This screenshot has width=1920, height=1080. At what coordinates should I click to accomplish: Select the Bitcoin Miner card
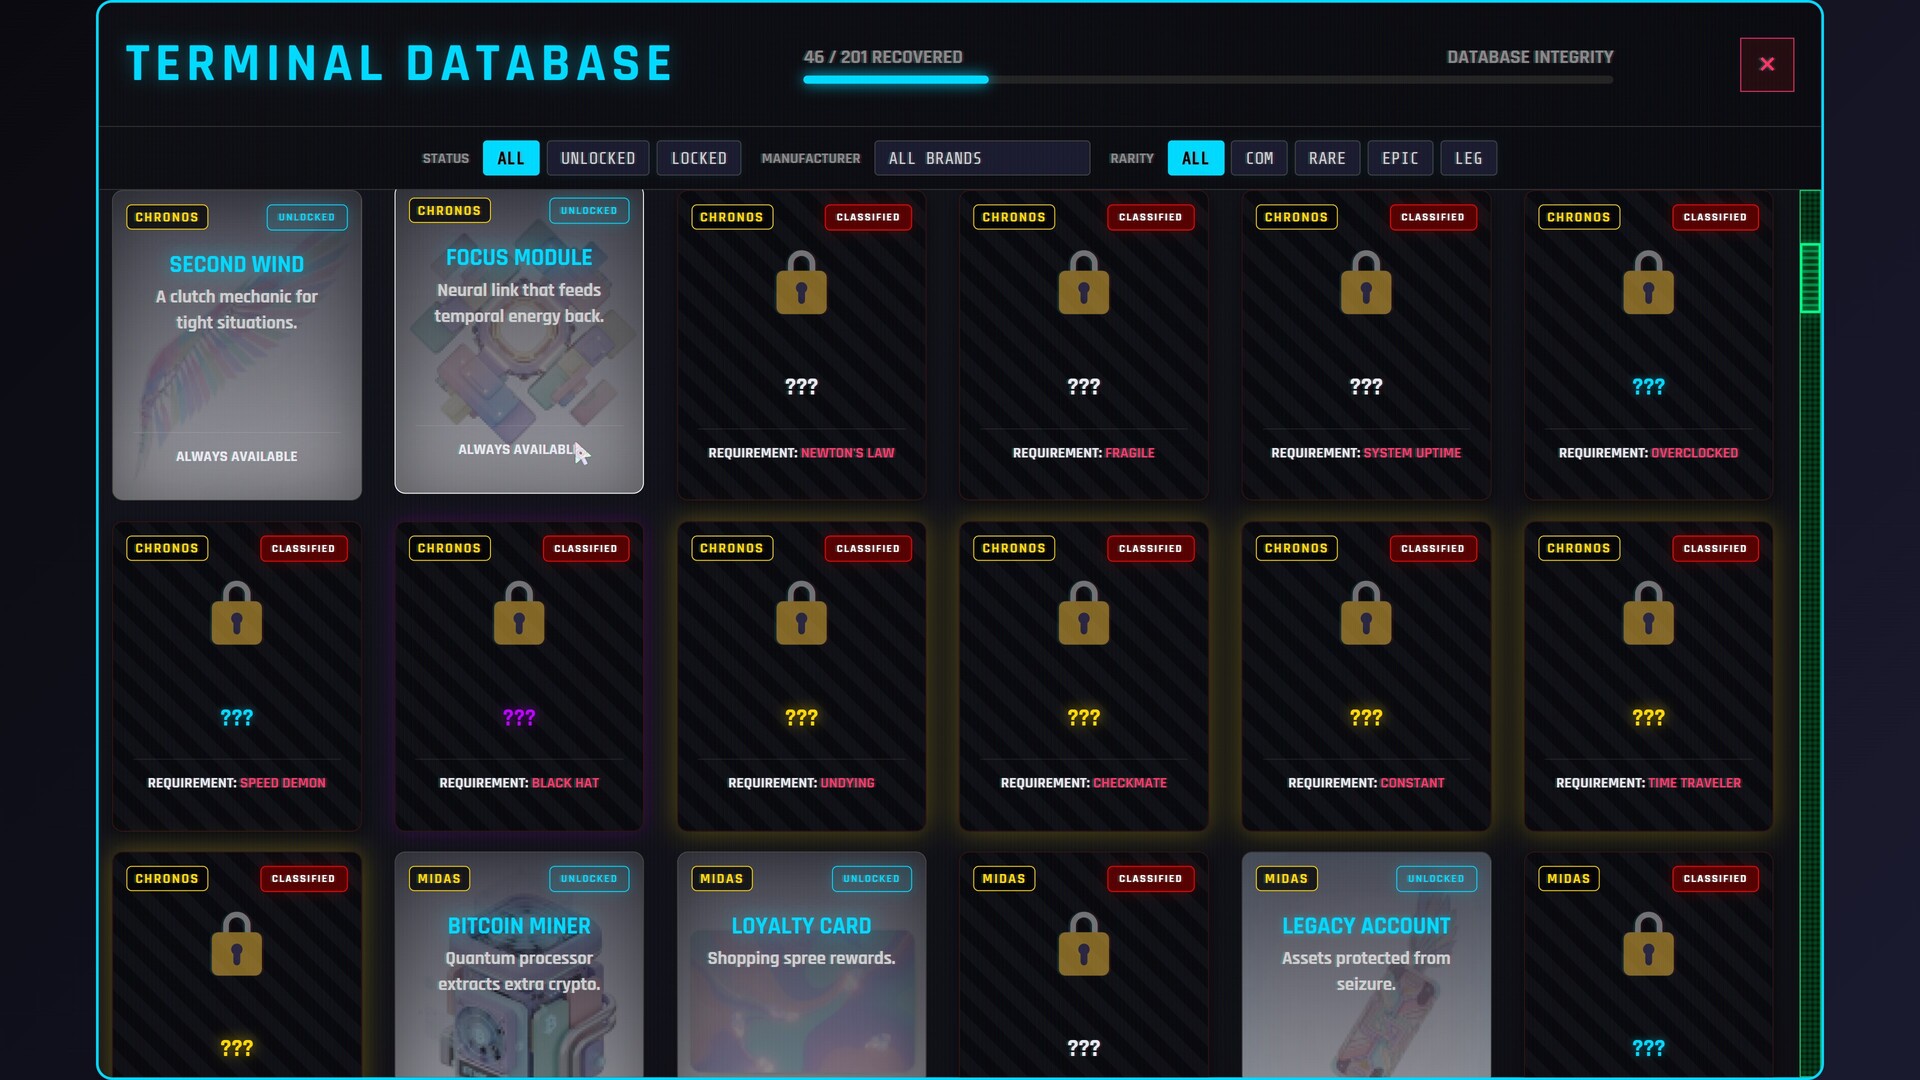518,965
